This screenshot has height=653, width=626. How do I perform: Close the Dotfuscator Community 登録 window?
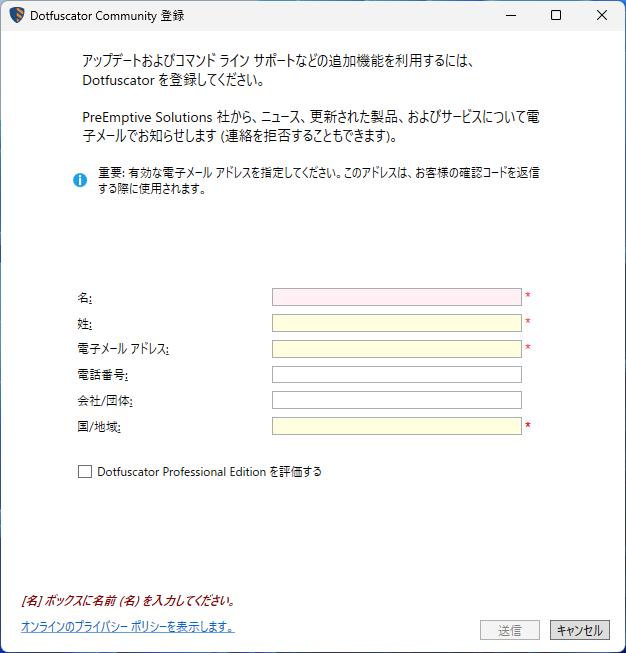pyautogui.click(x=602, y=15)
